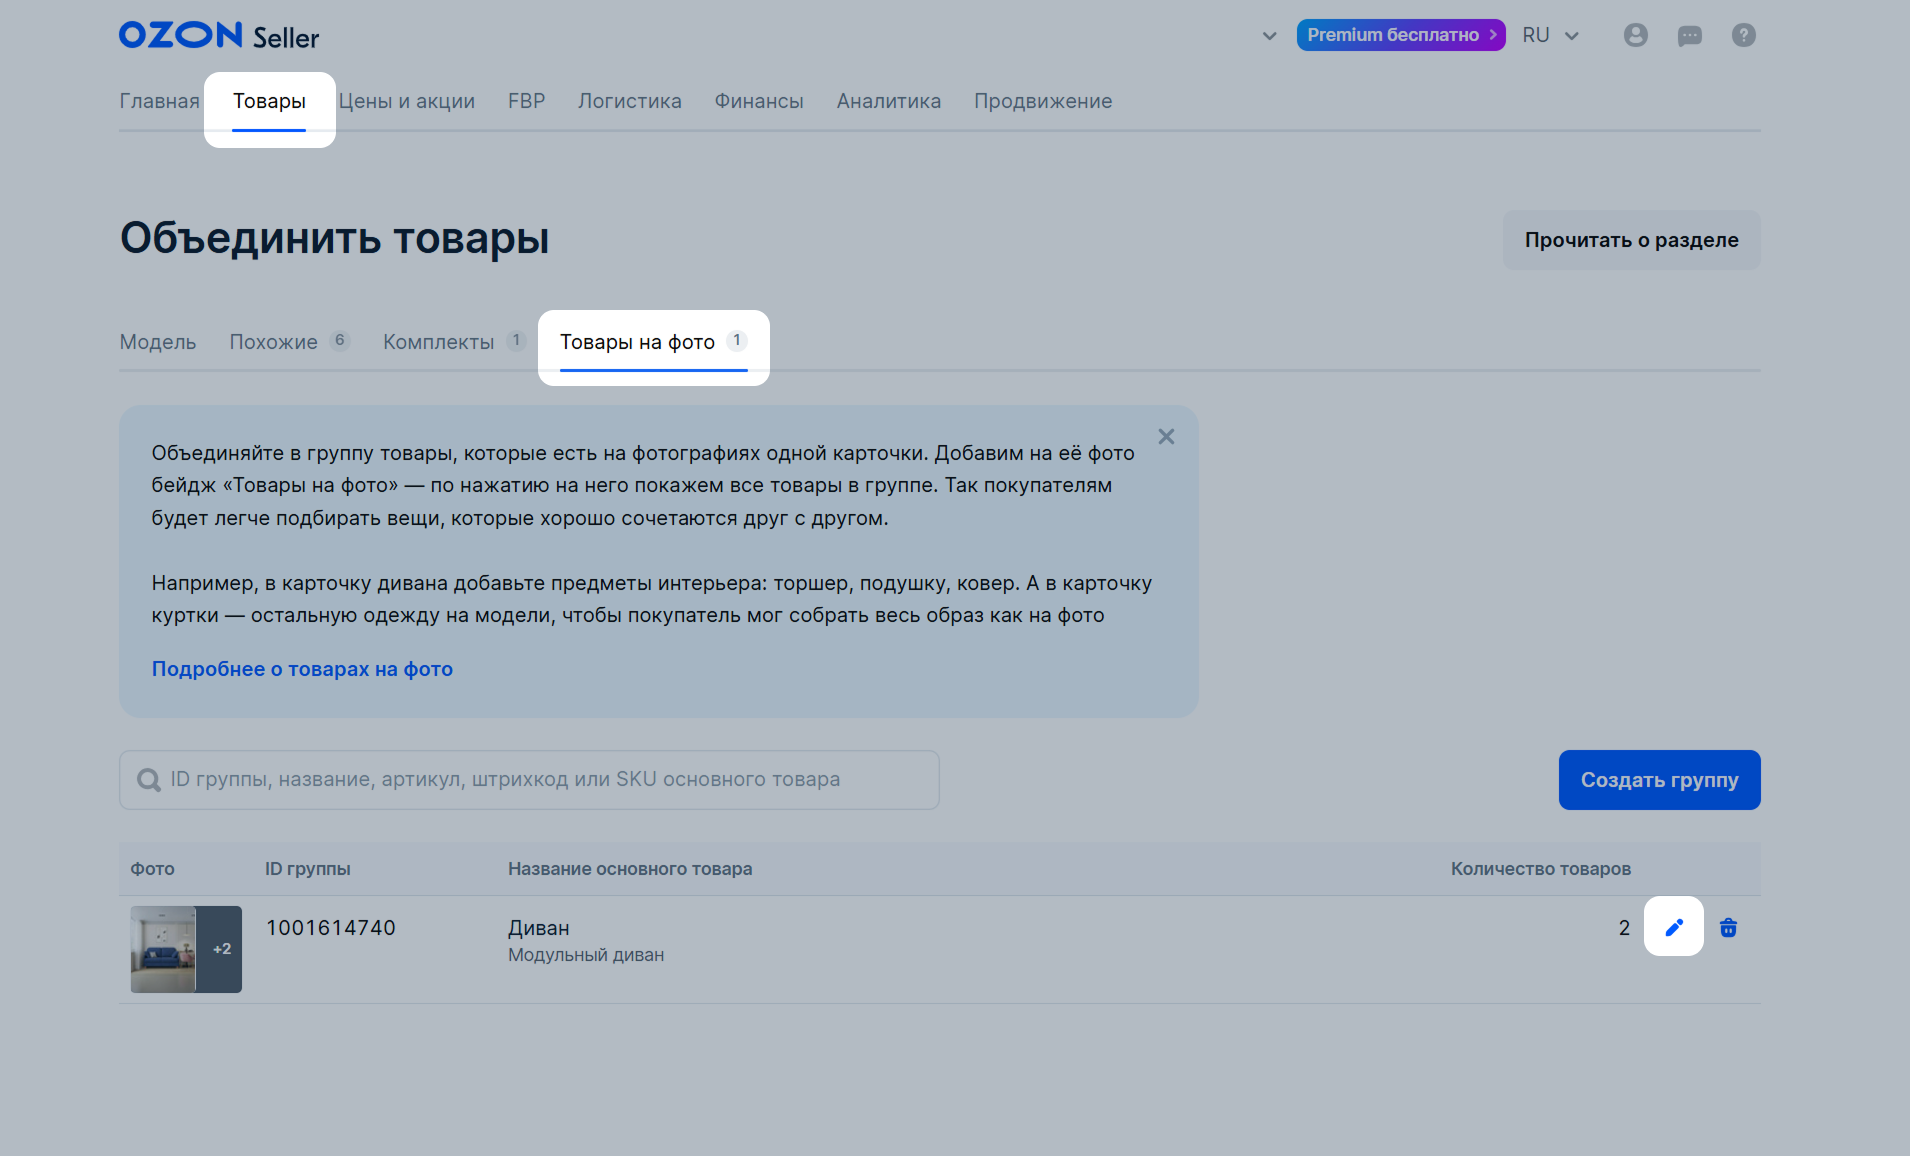Click the Модульный диван subtitle
The width and height of the screenshot is (1910, 1156).
586,955
